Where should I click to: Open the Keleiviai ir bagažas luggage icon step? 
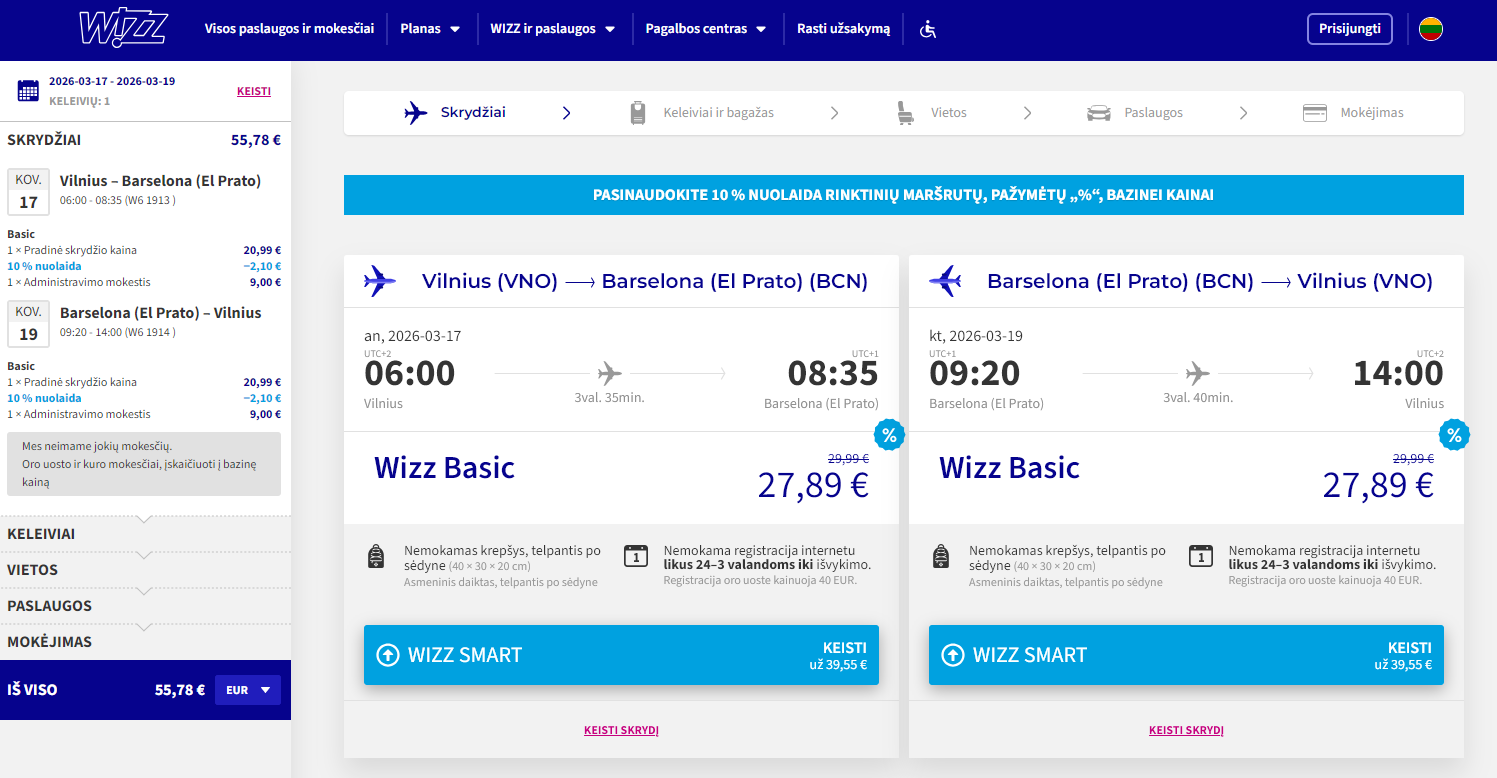(638, 112)
